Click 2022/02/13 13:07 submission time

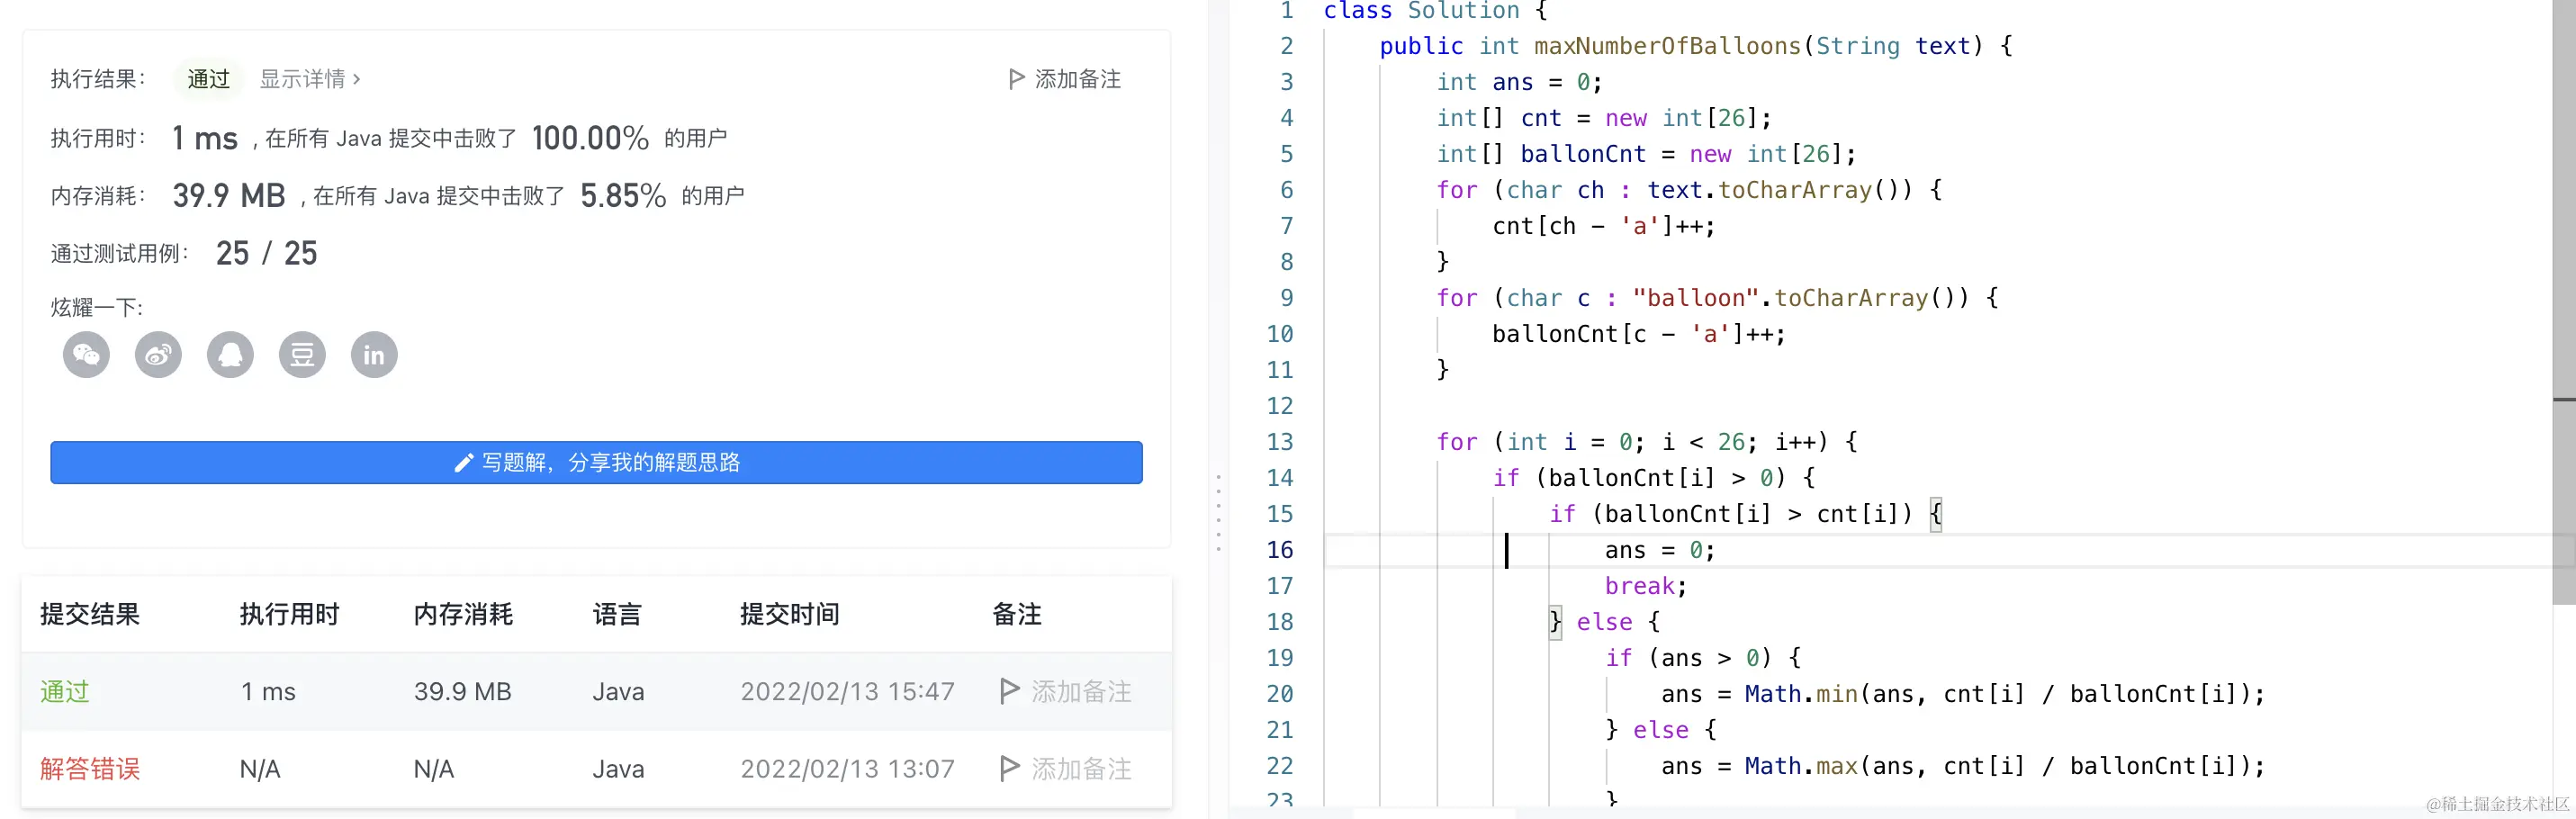click(847, 768)
